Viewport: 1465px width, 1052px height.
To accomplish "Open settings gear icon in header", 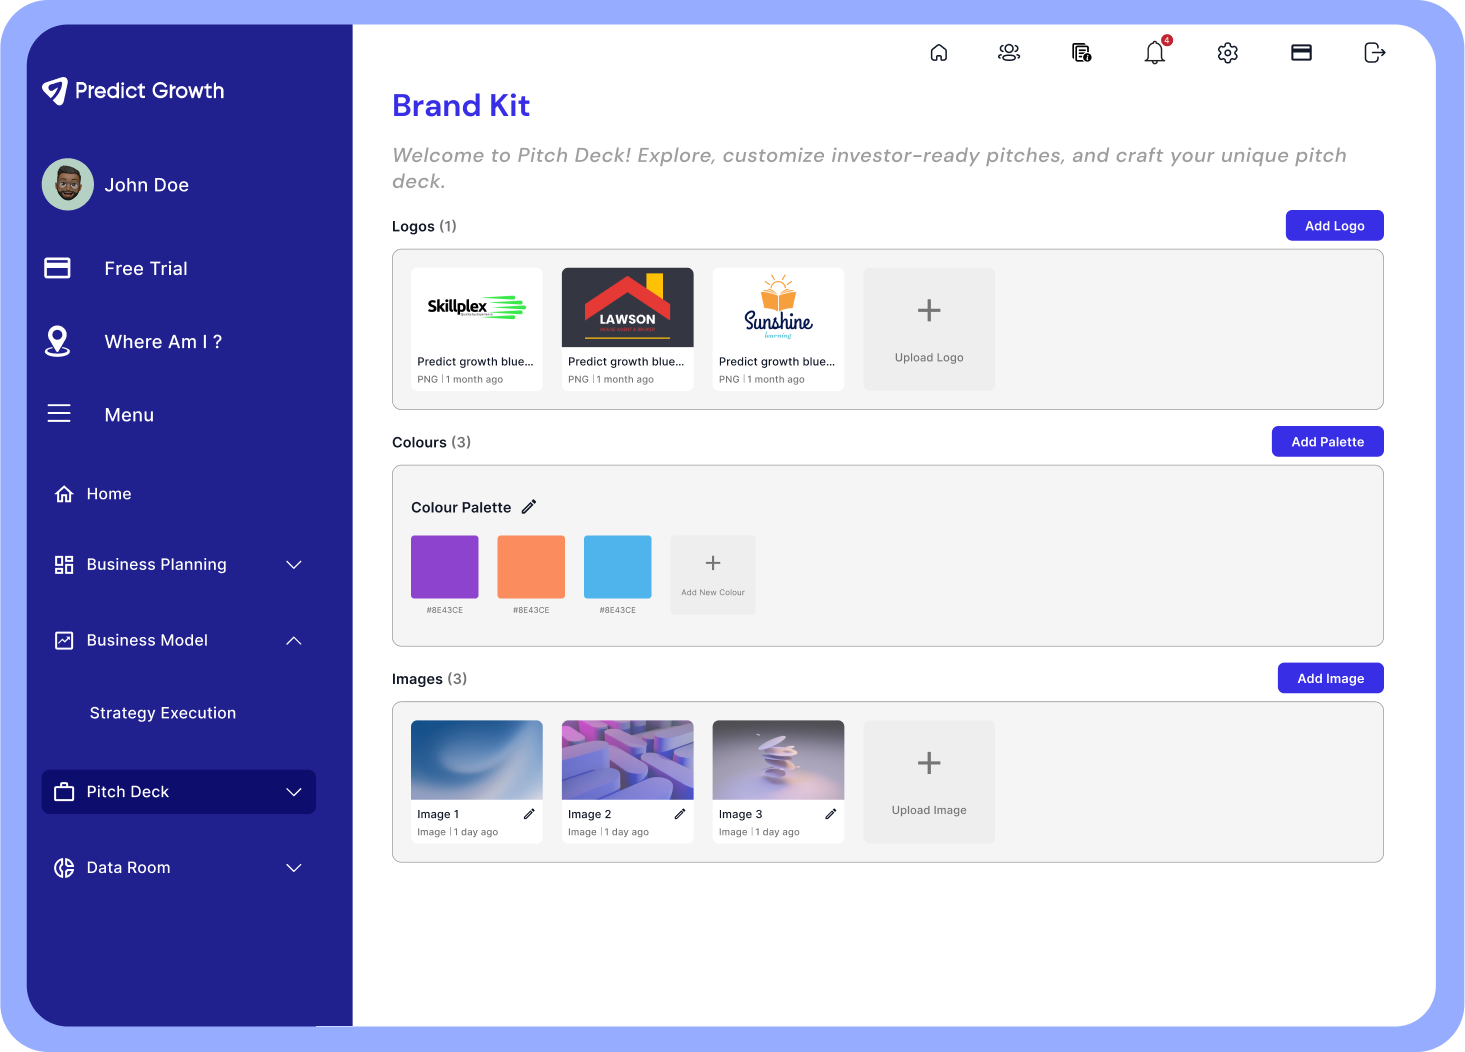I will tap(1228, 53).
